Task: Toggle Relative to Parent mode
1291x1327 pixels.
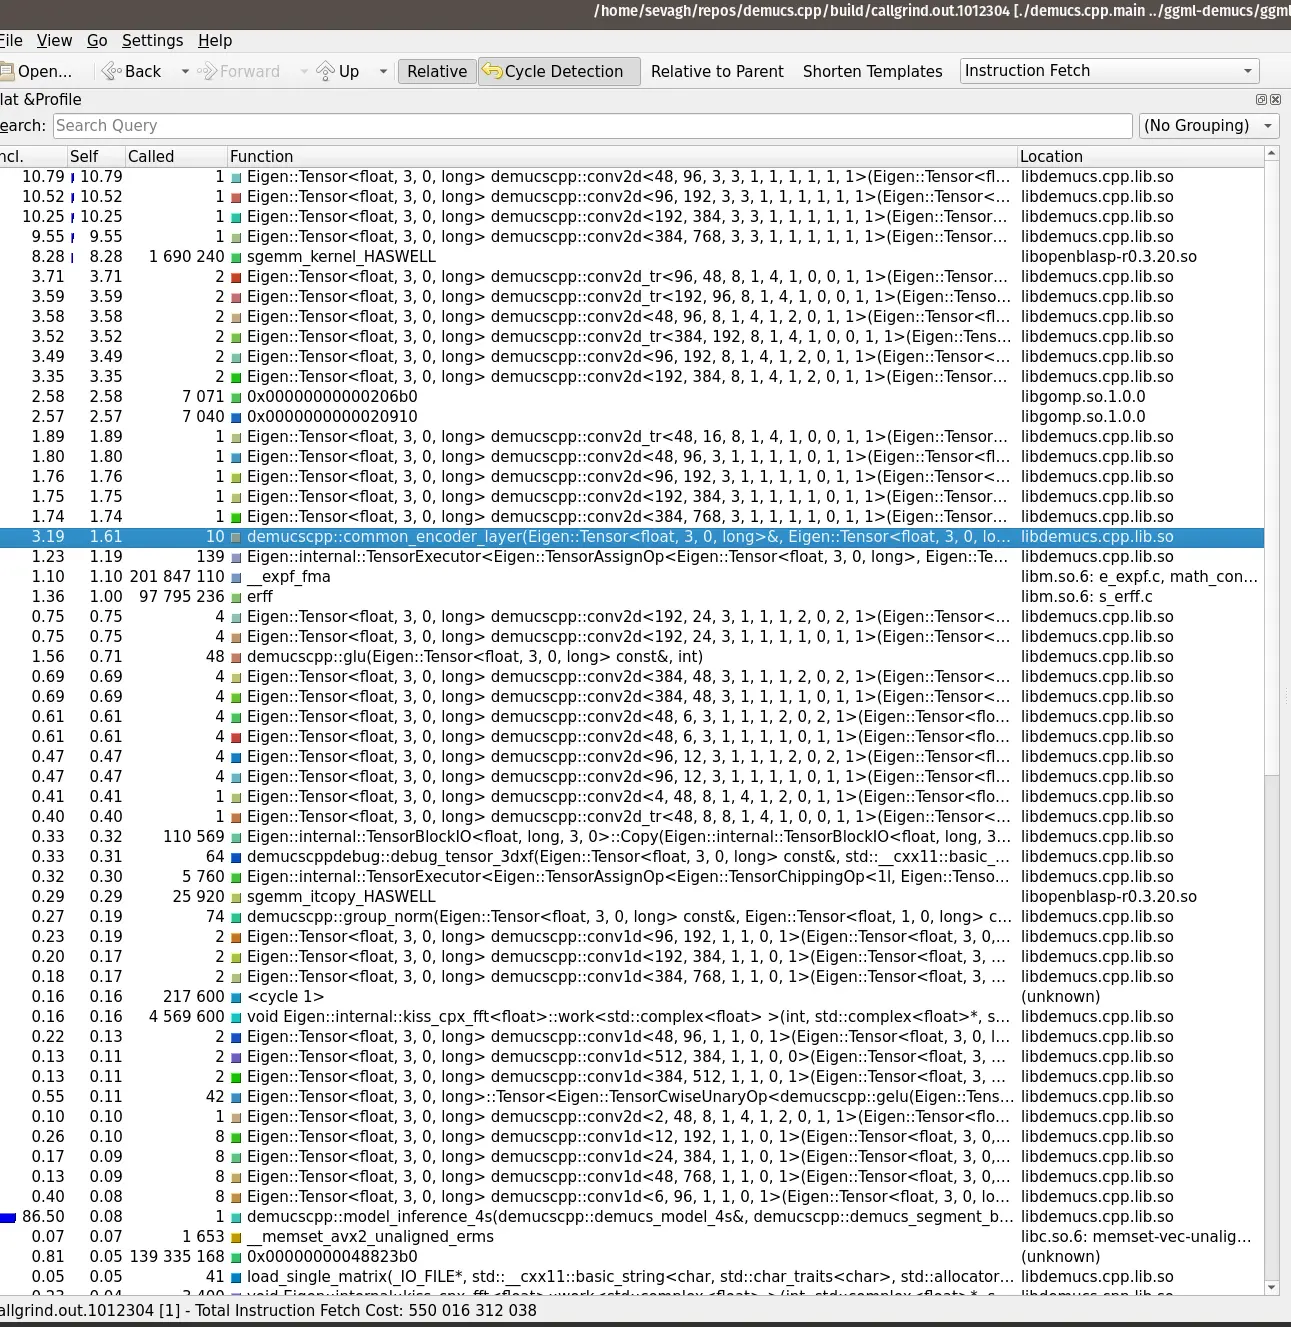Action: [717, 71]
